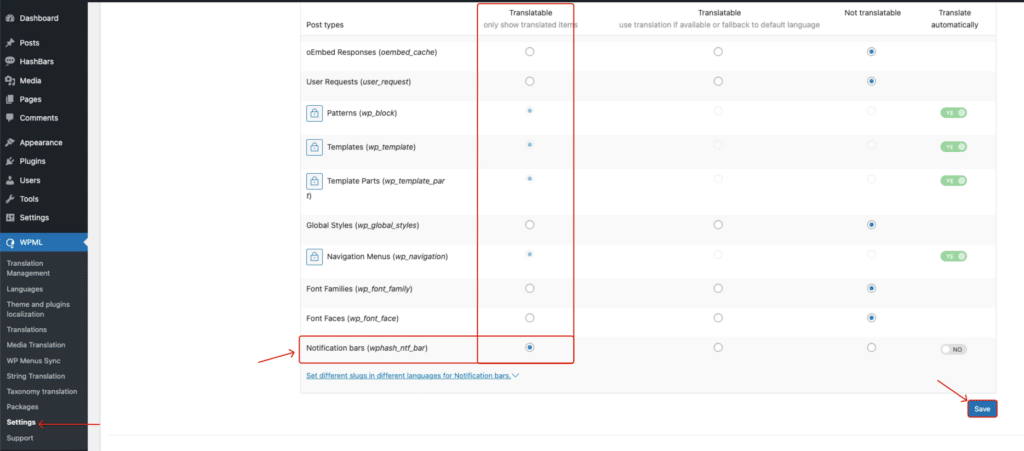Screen dimensions: 1024x451
Task: Open Packages under WPML
Action: tap(22, 407)
